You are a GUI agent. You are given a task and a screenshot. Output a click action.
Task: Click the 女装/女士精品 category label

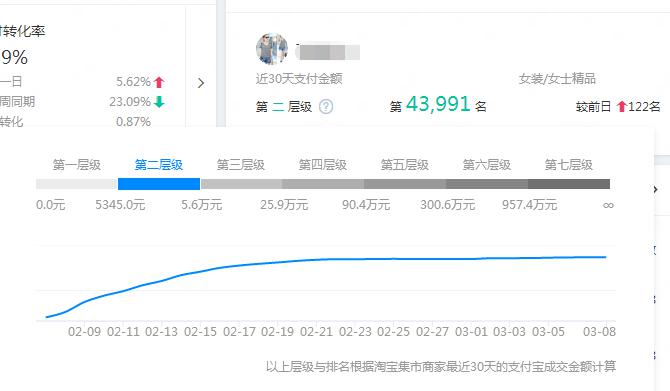tap(557, 79)
